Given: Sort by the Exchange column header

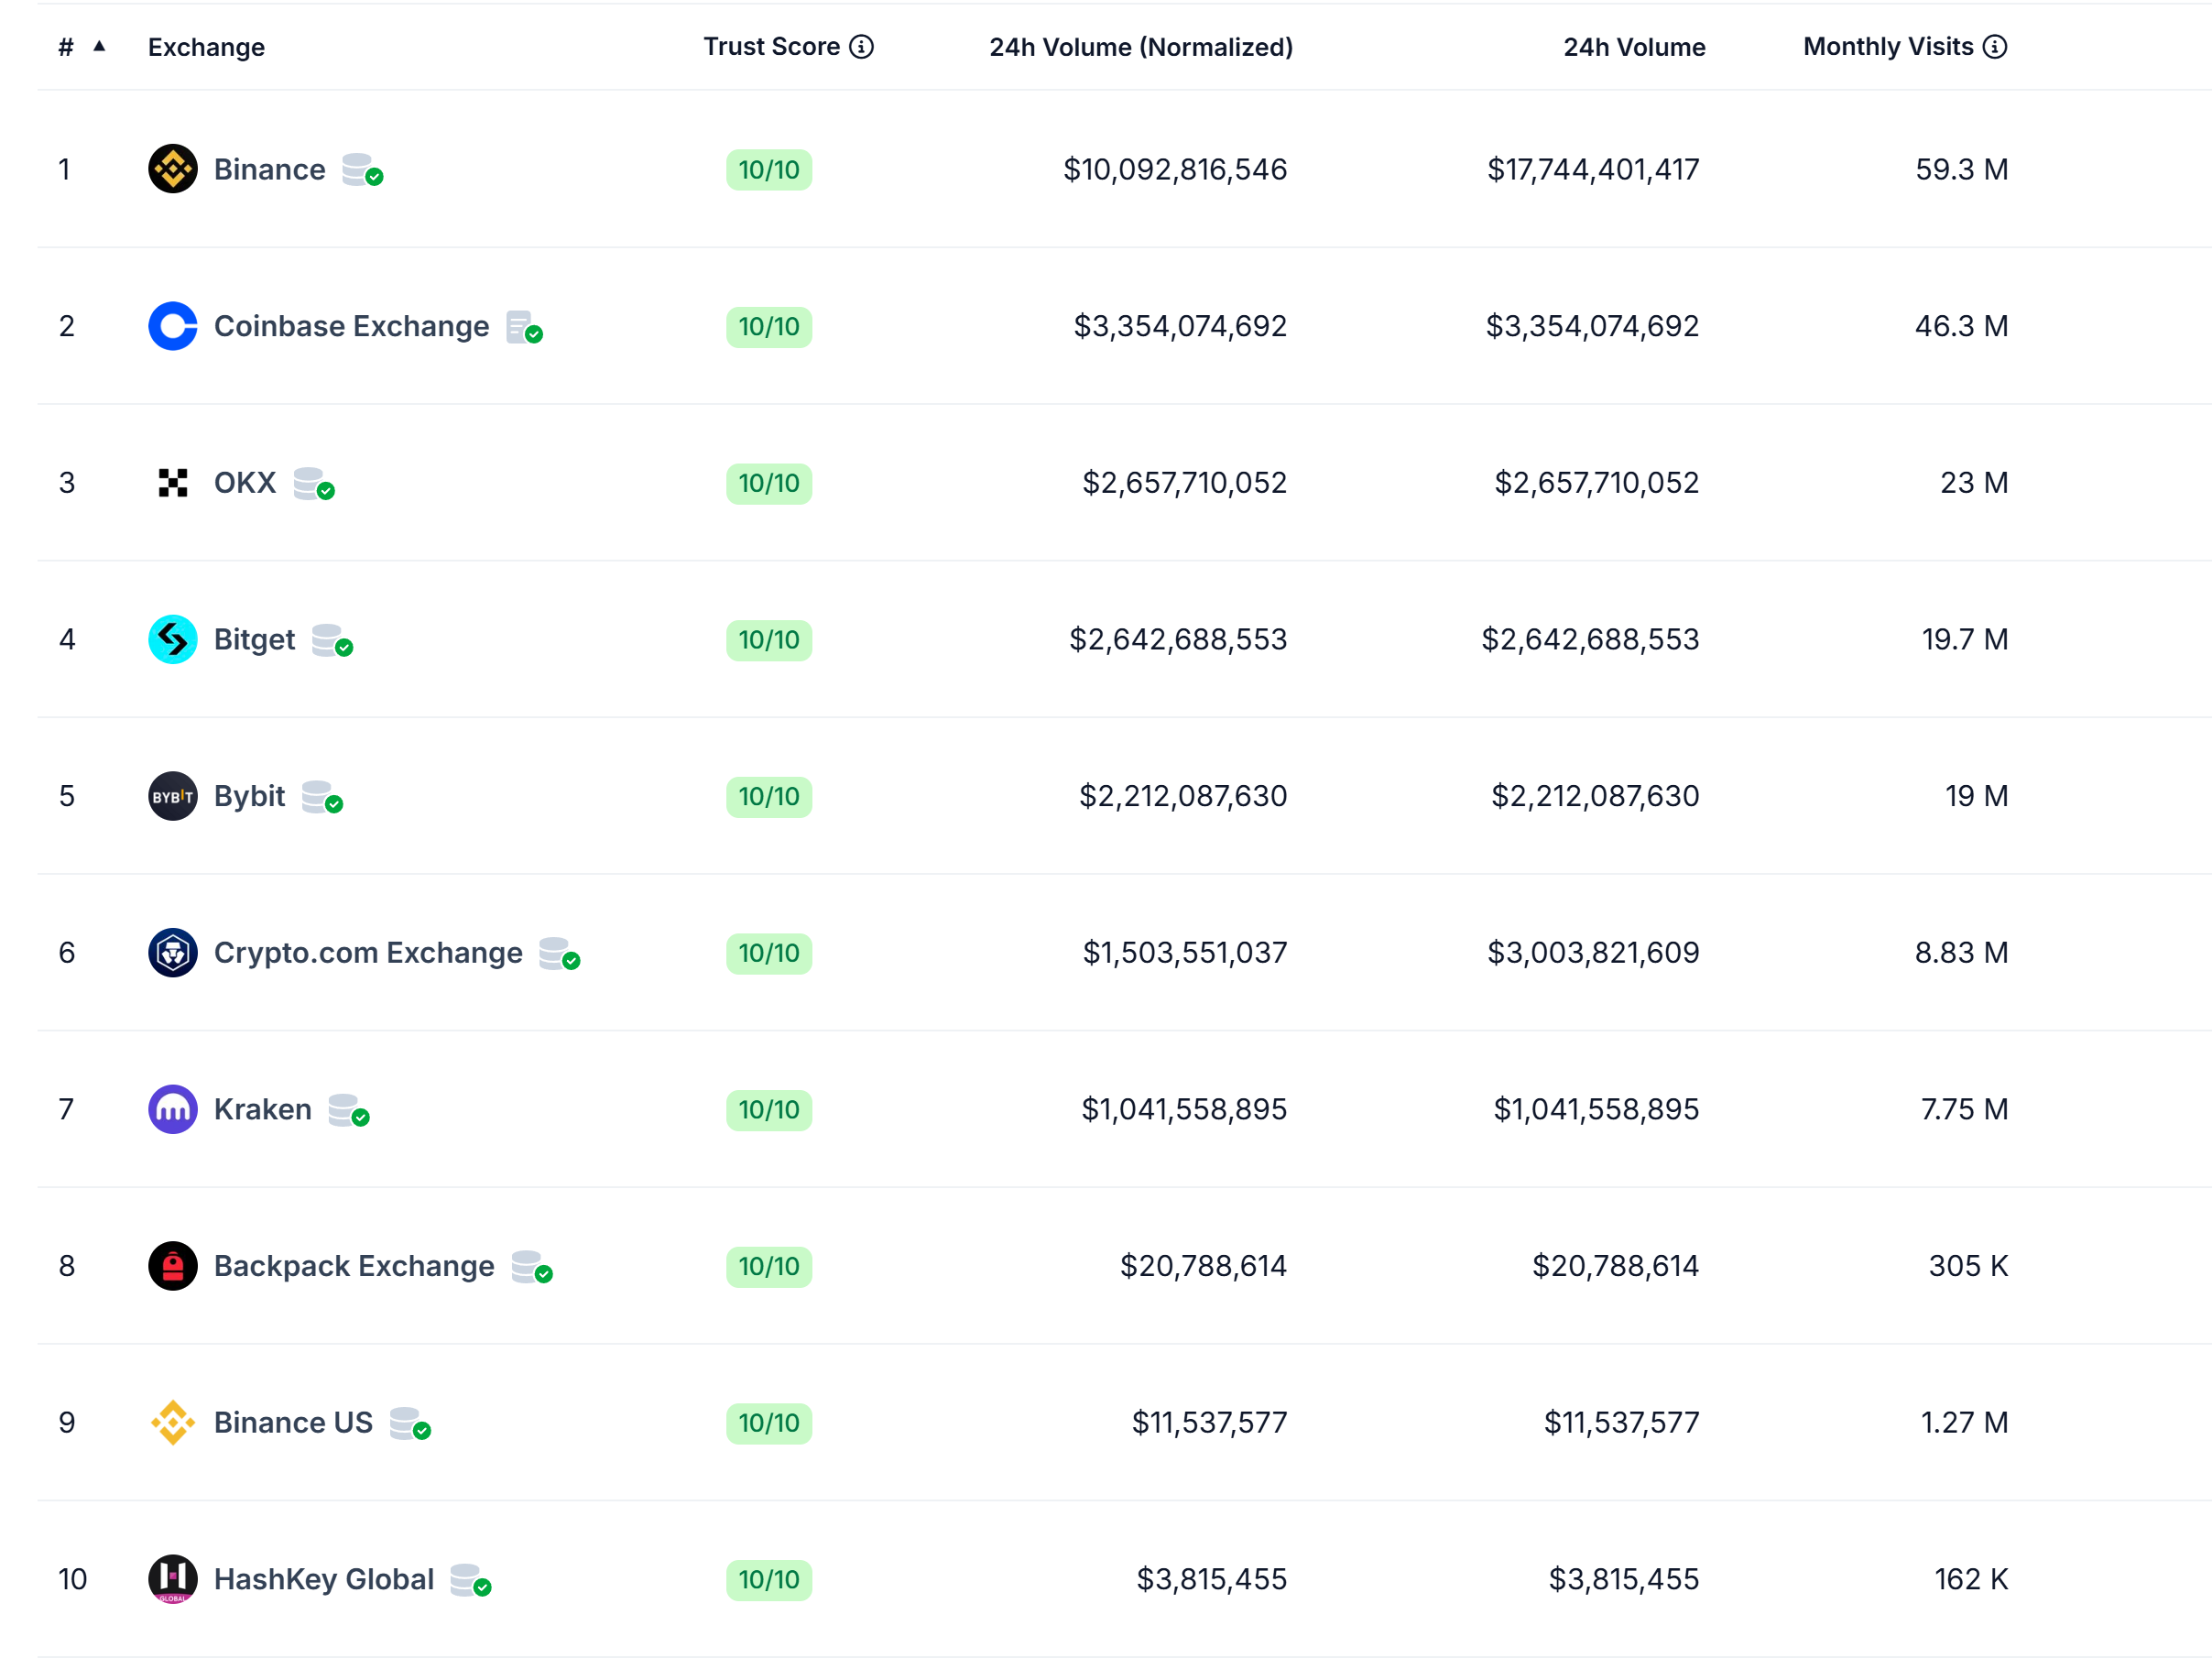Looking at the screenshot, I should (206, 47).
